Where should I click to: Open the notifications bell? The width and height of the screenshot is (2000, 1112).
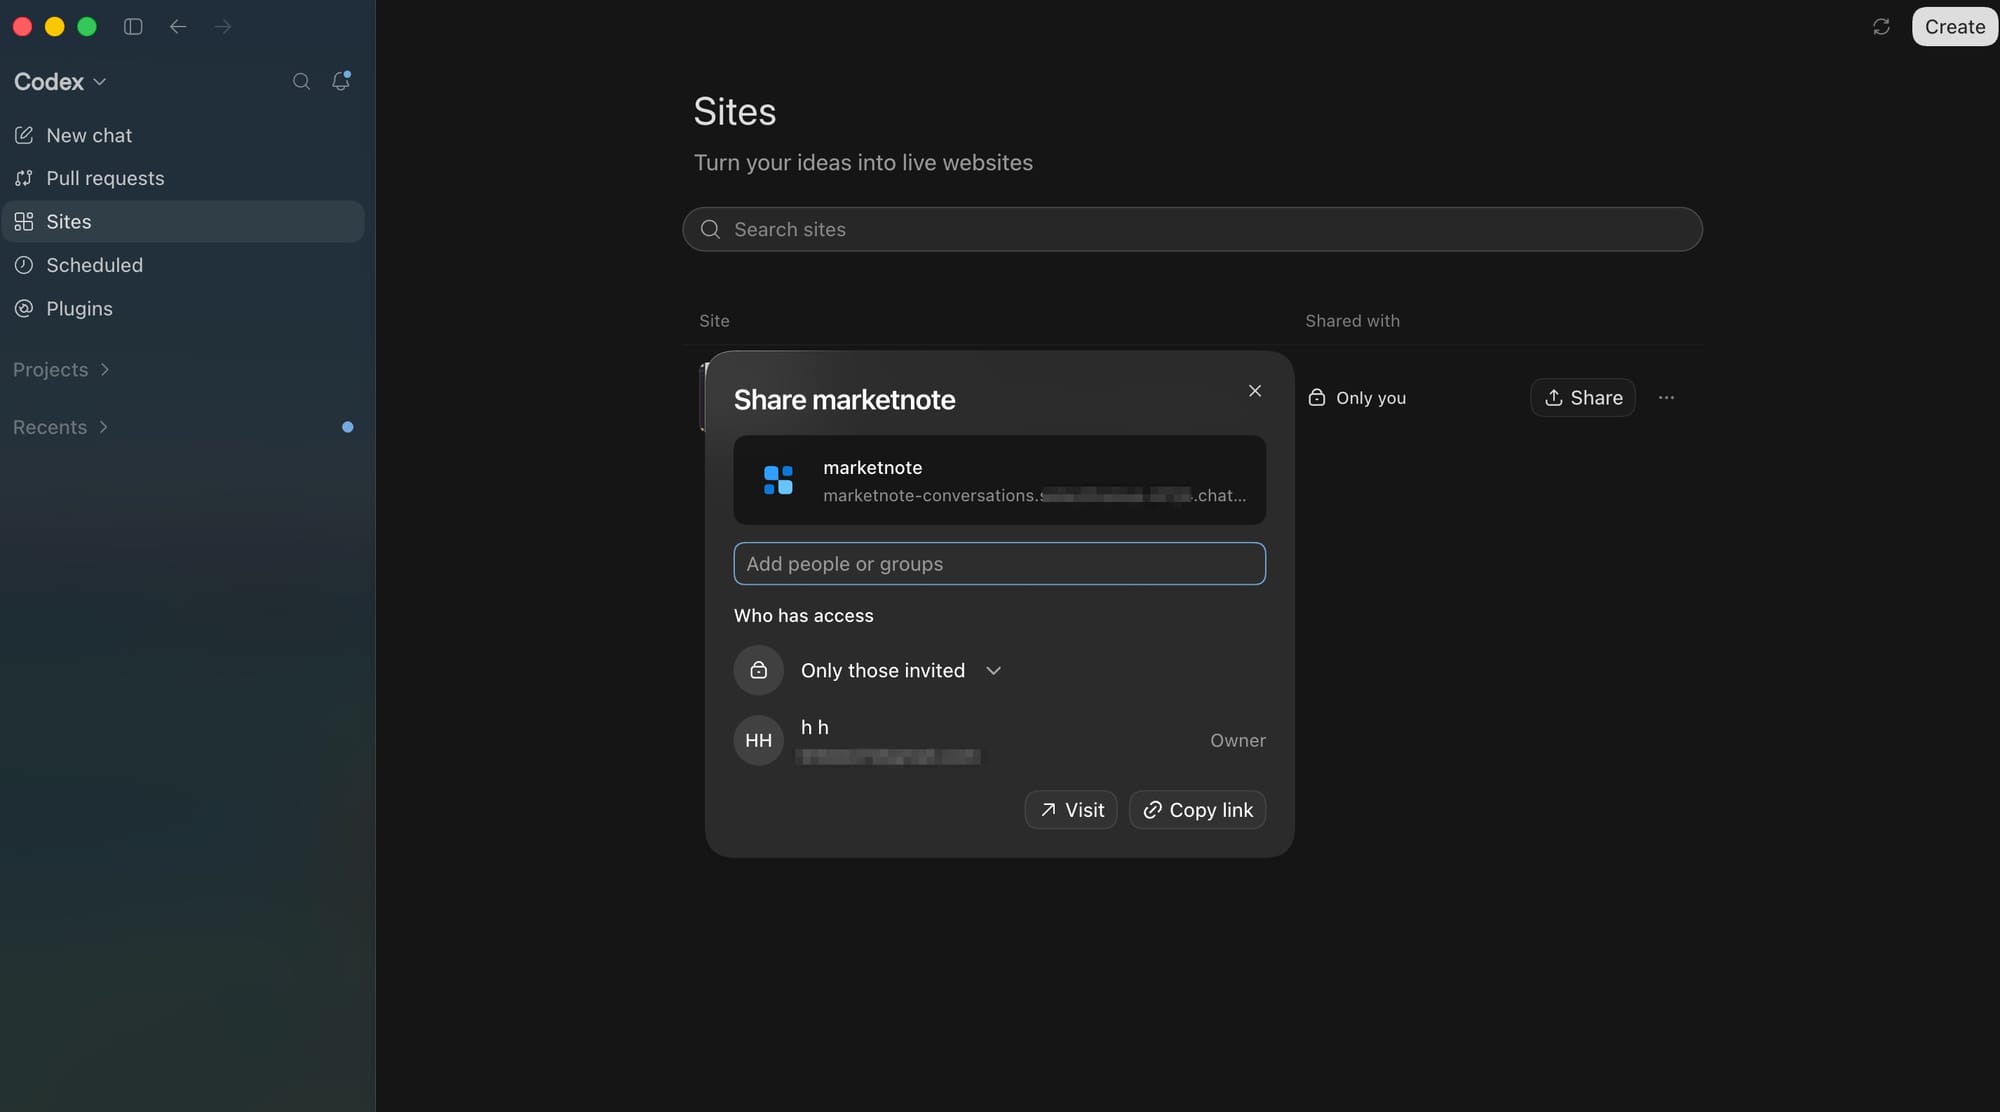coord(341,81)
